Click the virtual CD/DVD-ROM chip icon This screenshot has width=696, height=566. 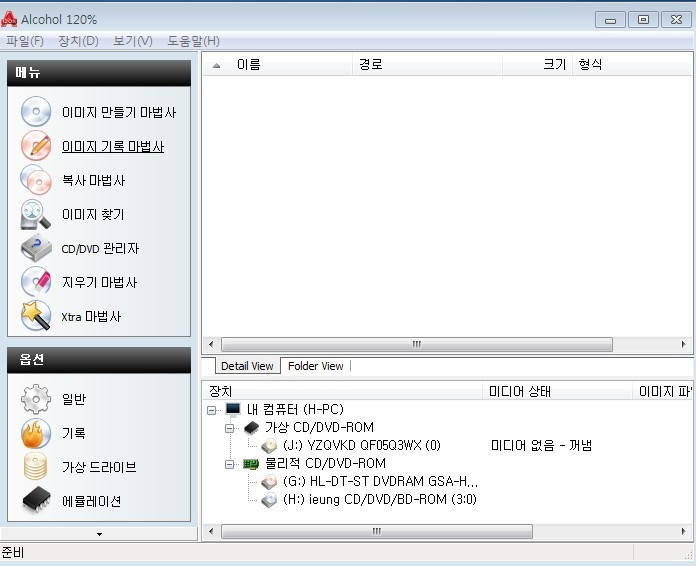(x=251, y=427)
